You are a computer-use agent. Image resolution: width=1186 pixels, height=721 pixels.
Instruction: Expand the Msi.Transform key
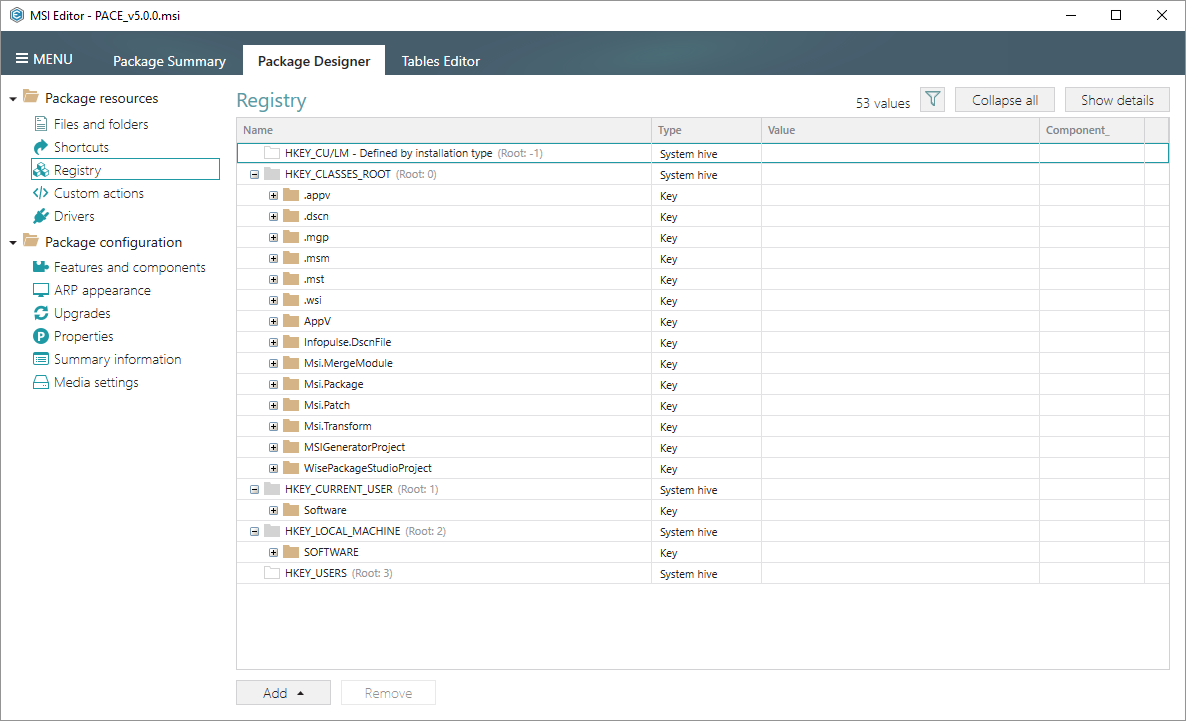[x=274, y=427]
